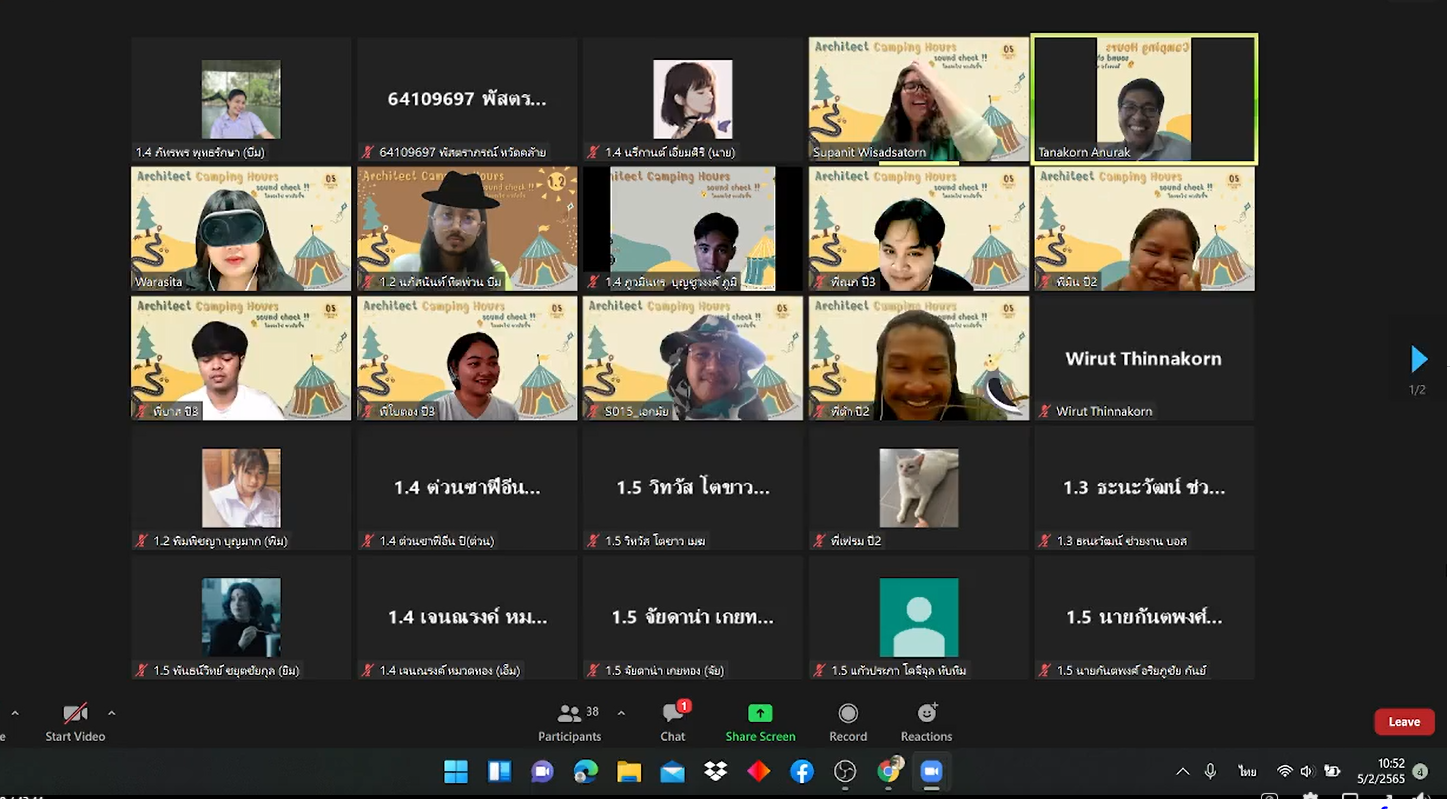Switch the Thai input language indicator
The height and width of the screenshot is (809, 1450).
(x=1247, y=771)
